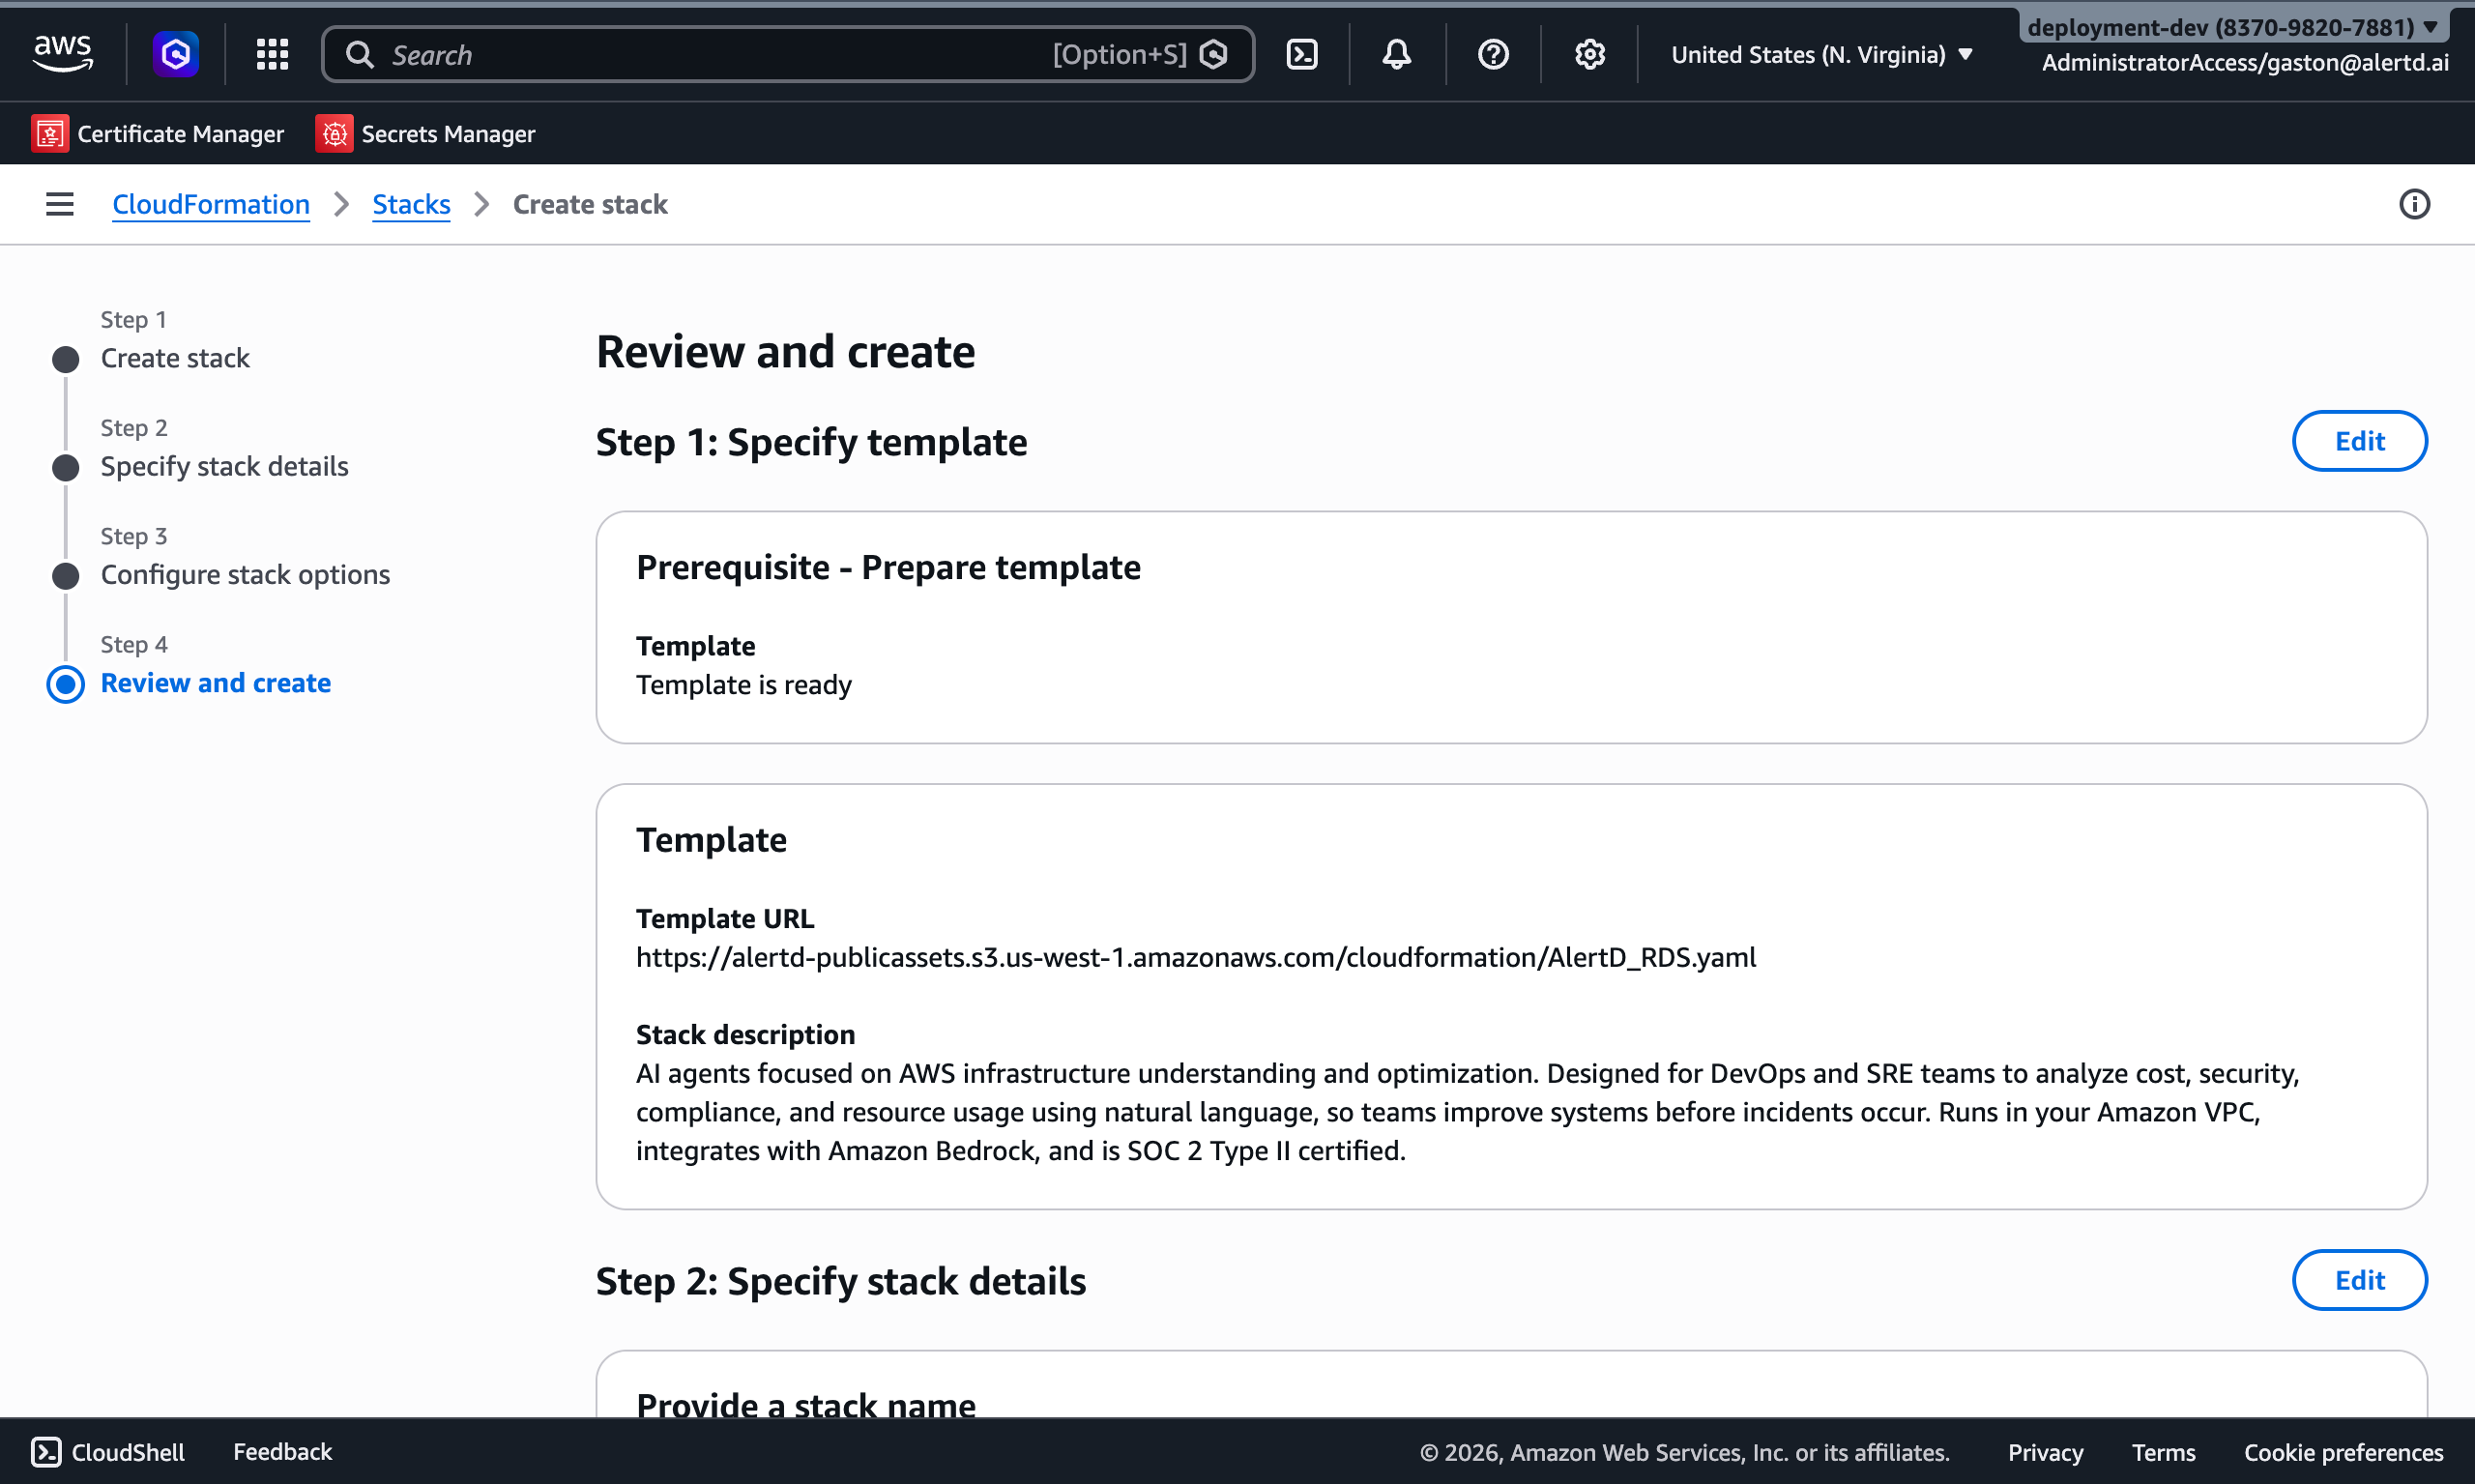Click the Stack description paragraph
2475x1484 pixels.
[1467, 1112]
